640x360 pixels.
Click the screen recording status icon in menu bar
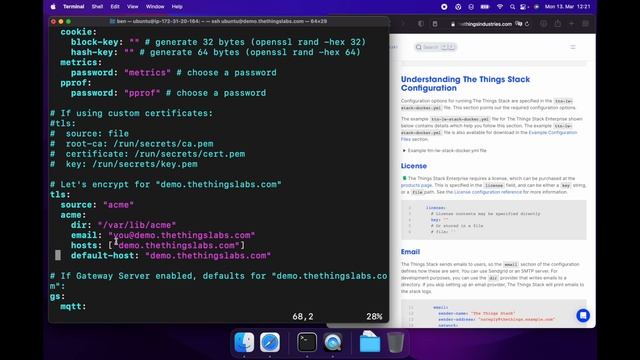click(444, 7)
